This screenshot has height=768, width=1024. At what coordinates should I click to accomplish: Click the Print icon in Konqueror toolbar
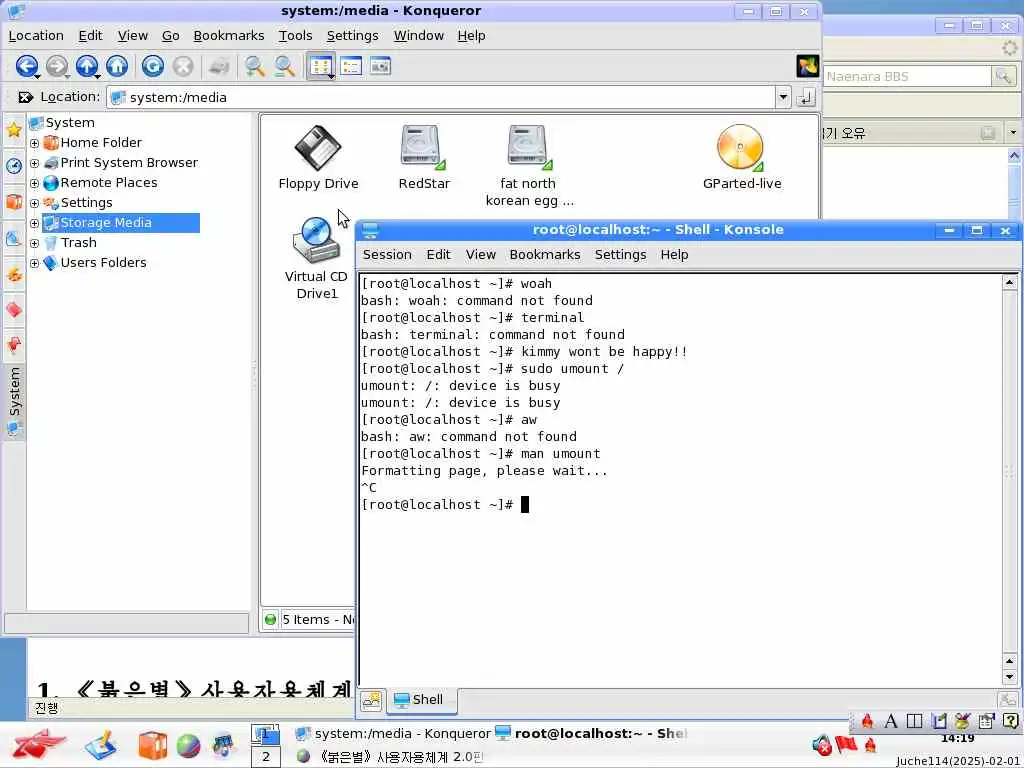(219, 66)
